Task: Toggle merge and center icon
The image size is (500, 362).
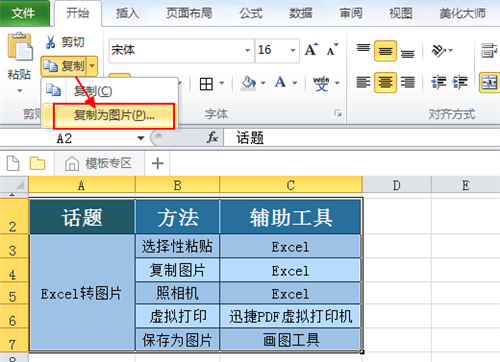Action: 489,82
